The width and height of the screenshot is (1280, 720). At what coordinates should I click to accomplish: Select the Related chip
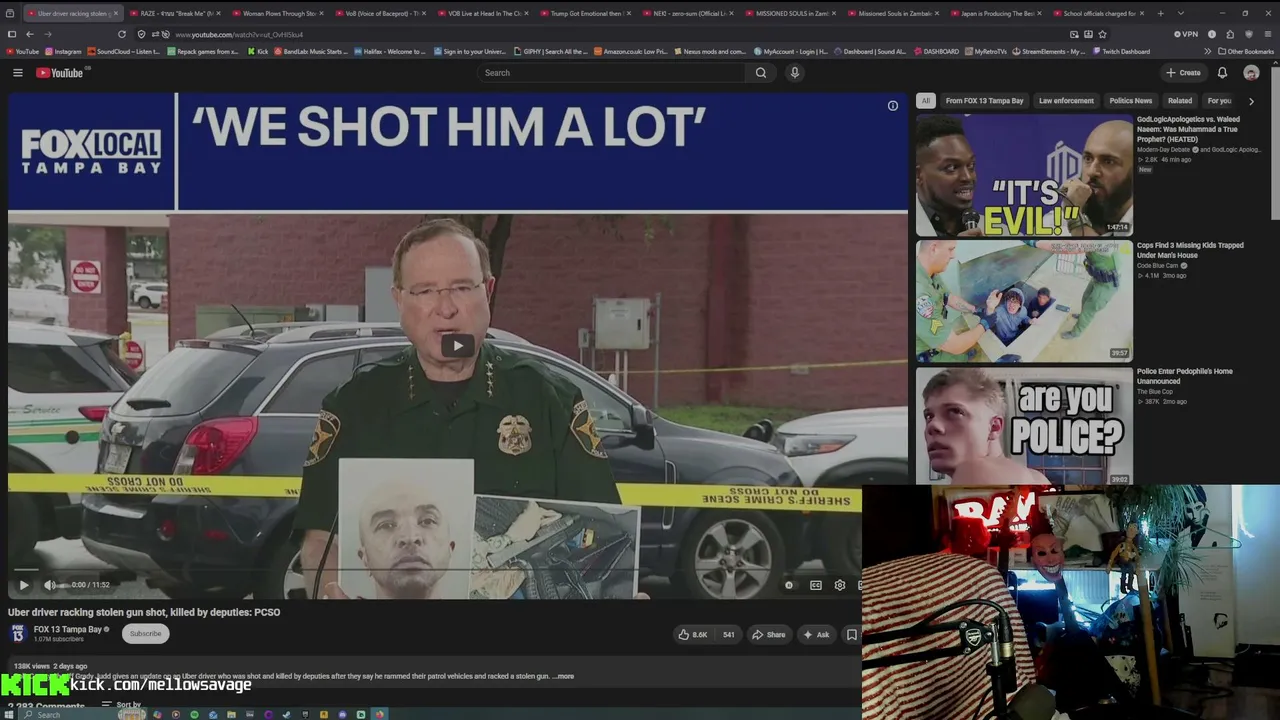click(x=1180, y=101)
